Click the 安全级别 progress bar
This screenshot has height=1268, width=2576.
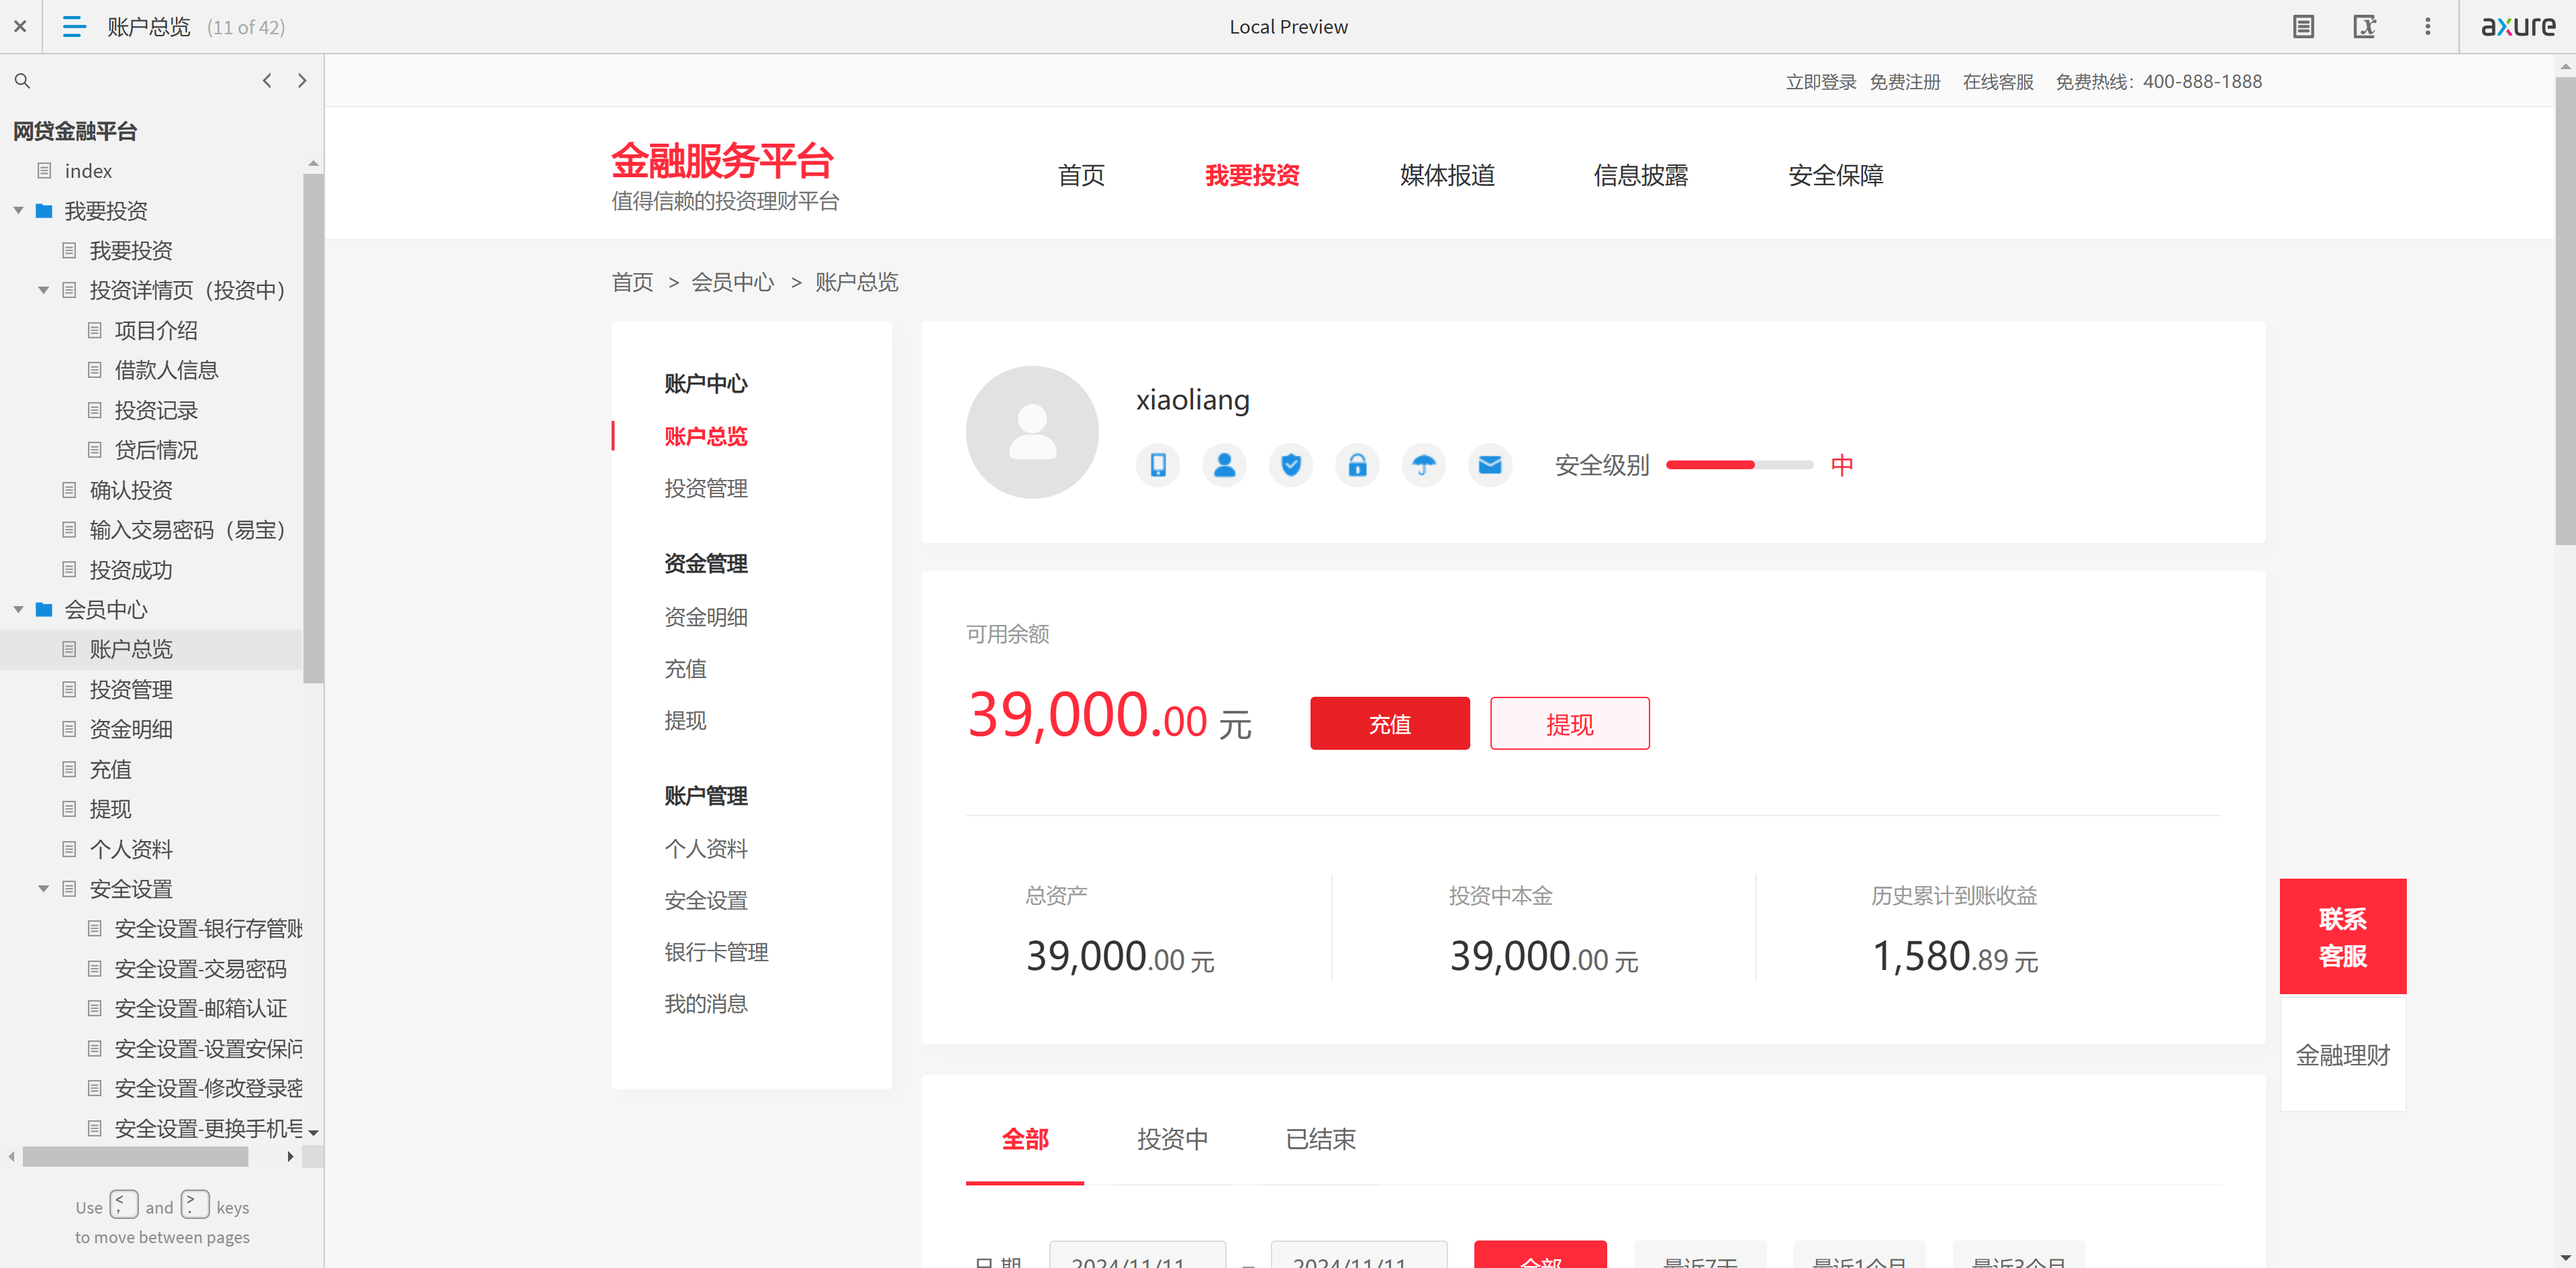point(1739,465)
